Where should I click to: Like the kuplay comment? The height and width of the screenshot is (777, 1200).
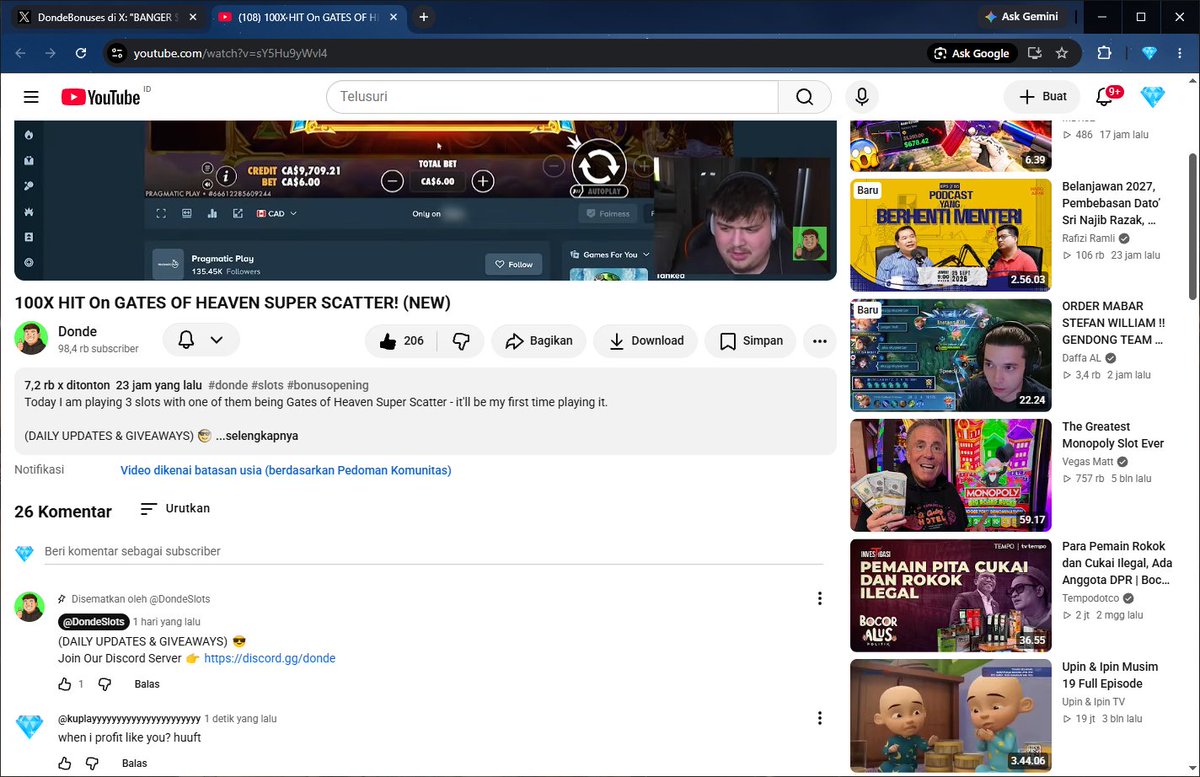coord(65,763)
